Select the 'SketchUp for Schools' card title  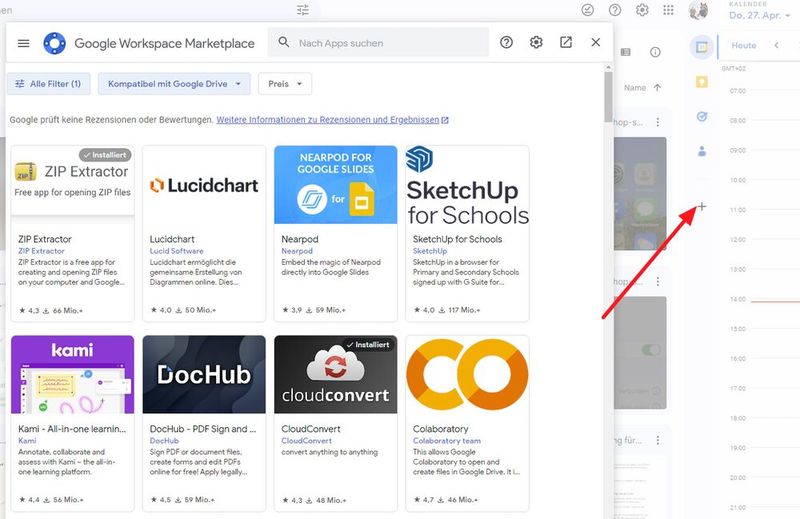(457, 239)
